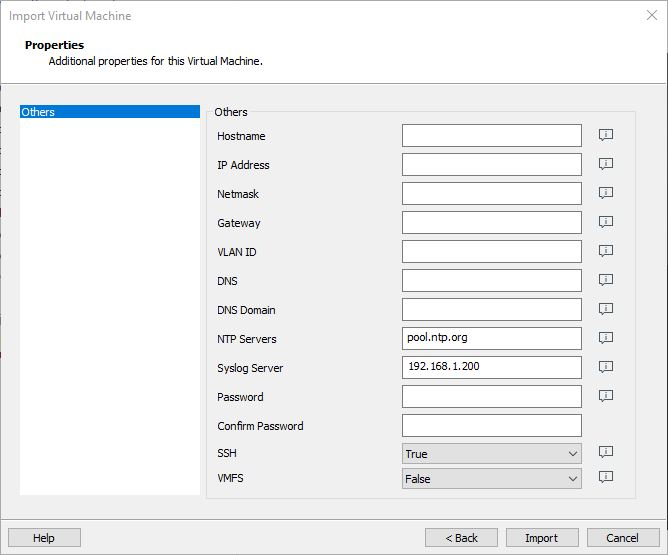The width and height of the screenshot is (668, 555).
Task: Show the Netmask field info tooltip icon
Action: pos(605,193)
